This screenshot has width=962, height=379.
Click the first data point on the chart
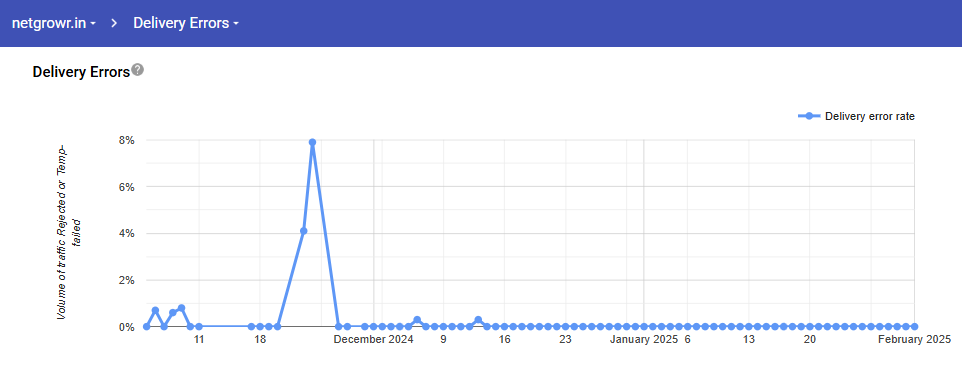(147, 327)
